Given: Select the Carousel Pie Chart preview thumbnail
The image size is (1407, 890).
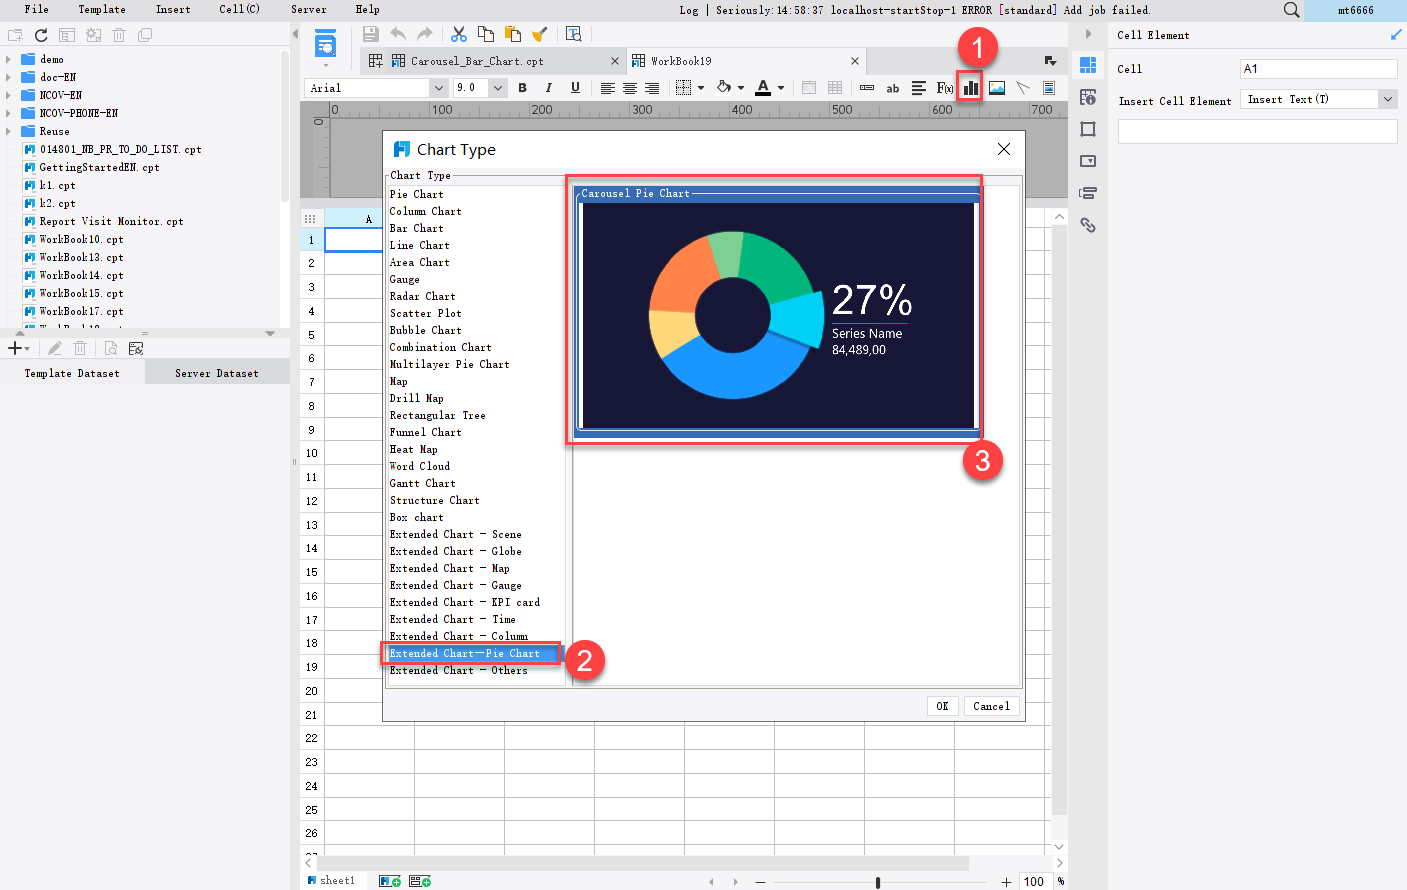Looking at the screenshot, I should pyautogui.click(x=776, y=310).
